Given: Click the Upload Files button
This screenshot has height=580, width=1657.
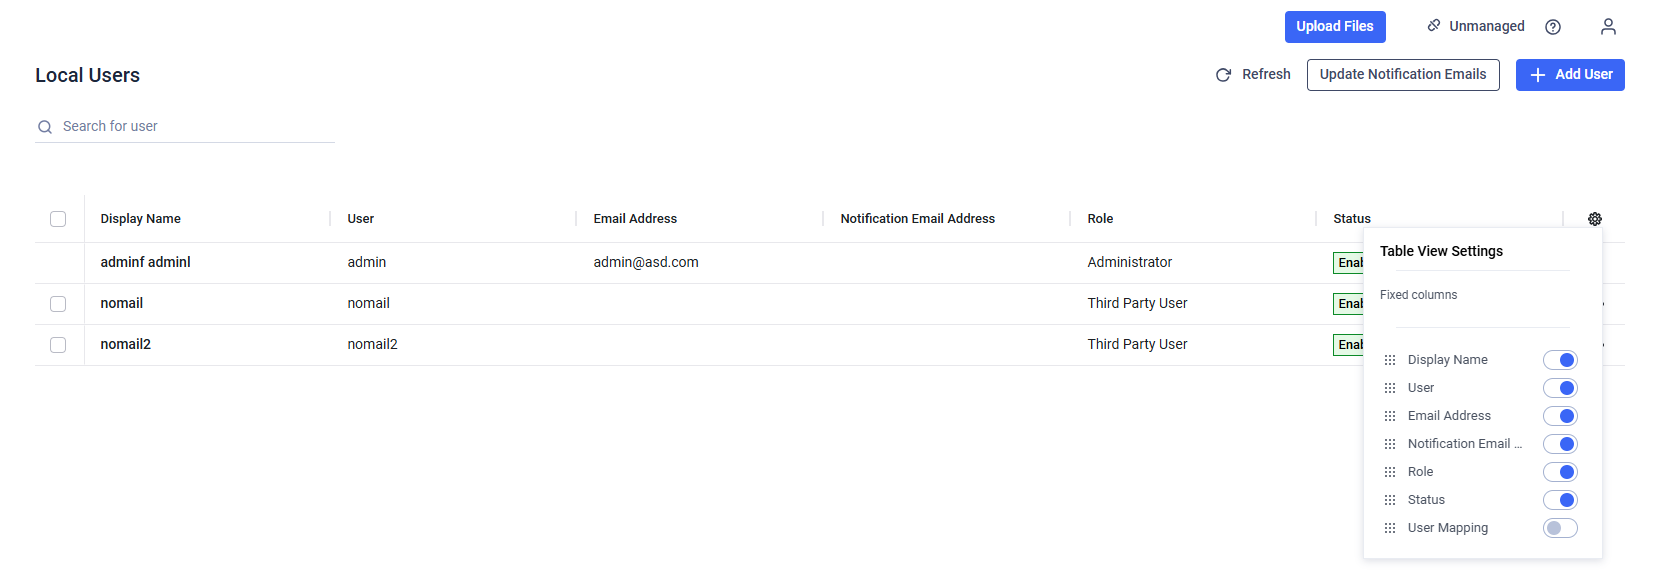Looking at the screenshot, I should pos(1334,26).
